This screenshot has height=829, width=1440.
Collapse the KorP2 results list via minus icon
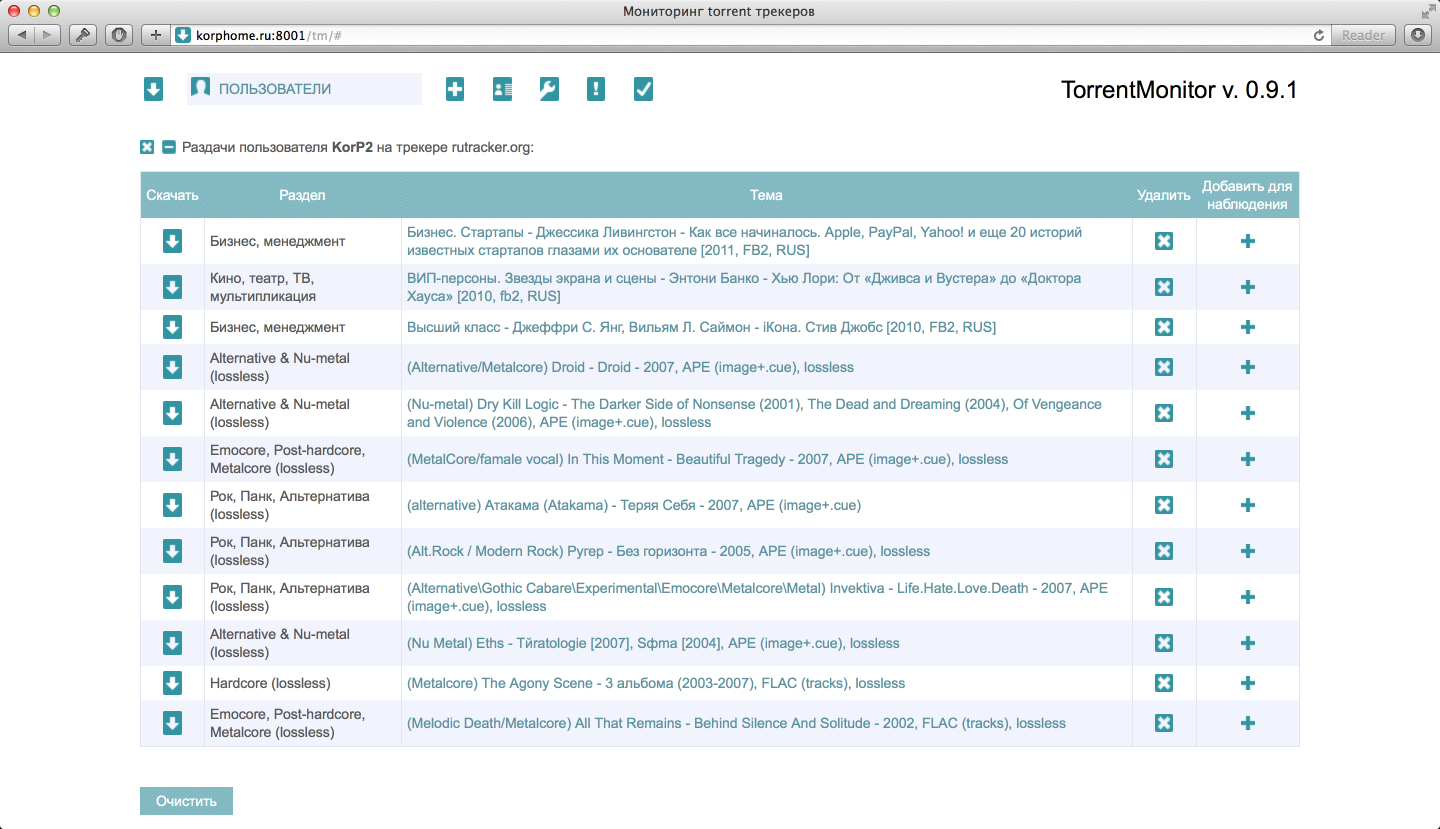click(167, 146)
